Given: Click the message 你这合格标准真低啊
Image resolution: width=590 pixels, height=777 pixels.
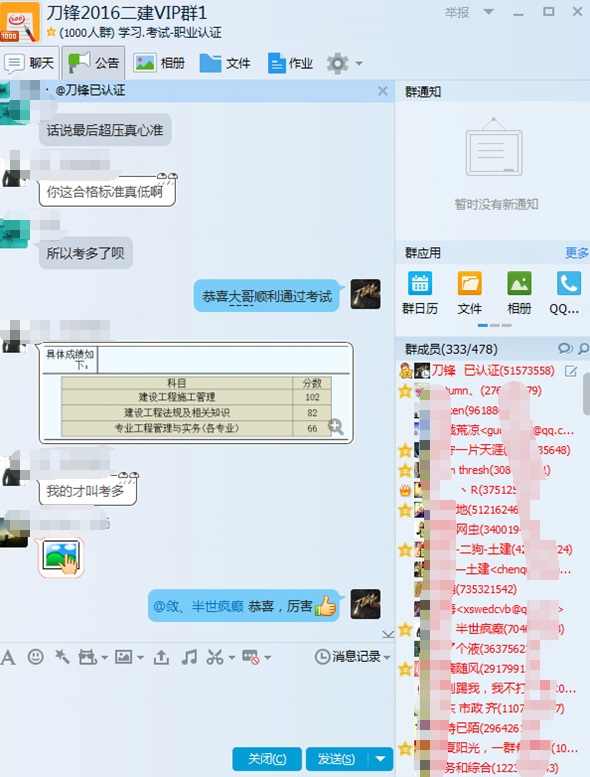Looking at the screenshot, I should click(x=107, y=191).
